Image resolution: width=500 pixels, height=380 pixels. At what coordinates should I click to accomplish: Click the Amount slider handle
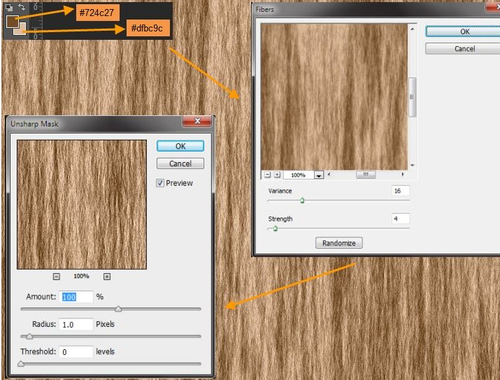(118, 309)
